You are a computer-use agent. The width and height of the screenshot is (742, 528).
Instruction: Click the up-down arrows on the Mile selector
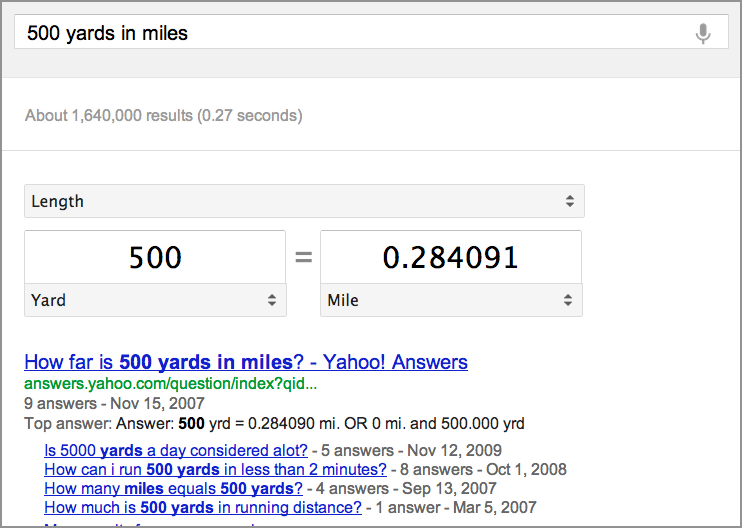pyautogui.click(x=568, y=300)
